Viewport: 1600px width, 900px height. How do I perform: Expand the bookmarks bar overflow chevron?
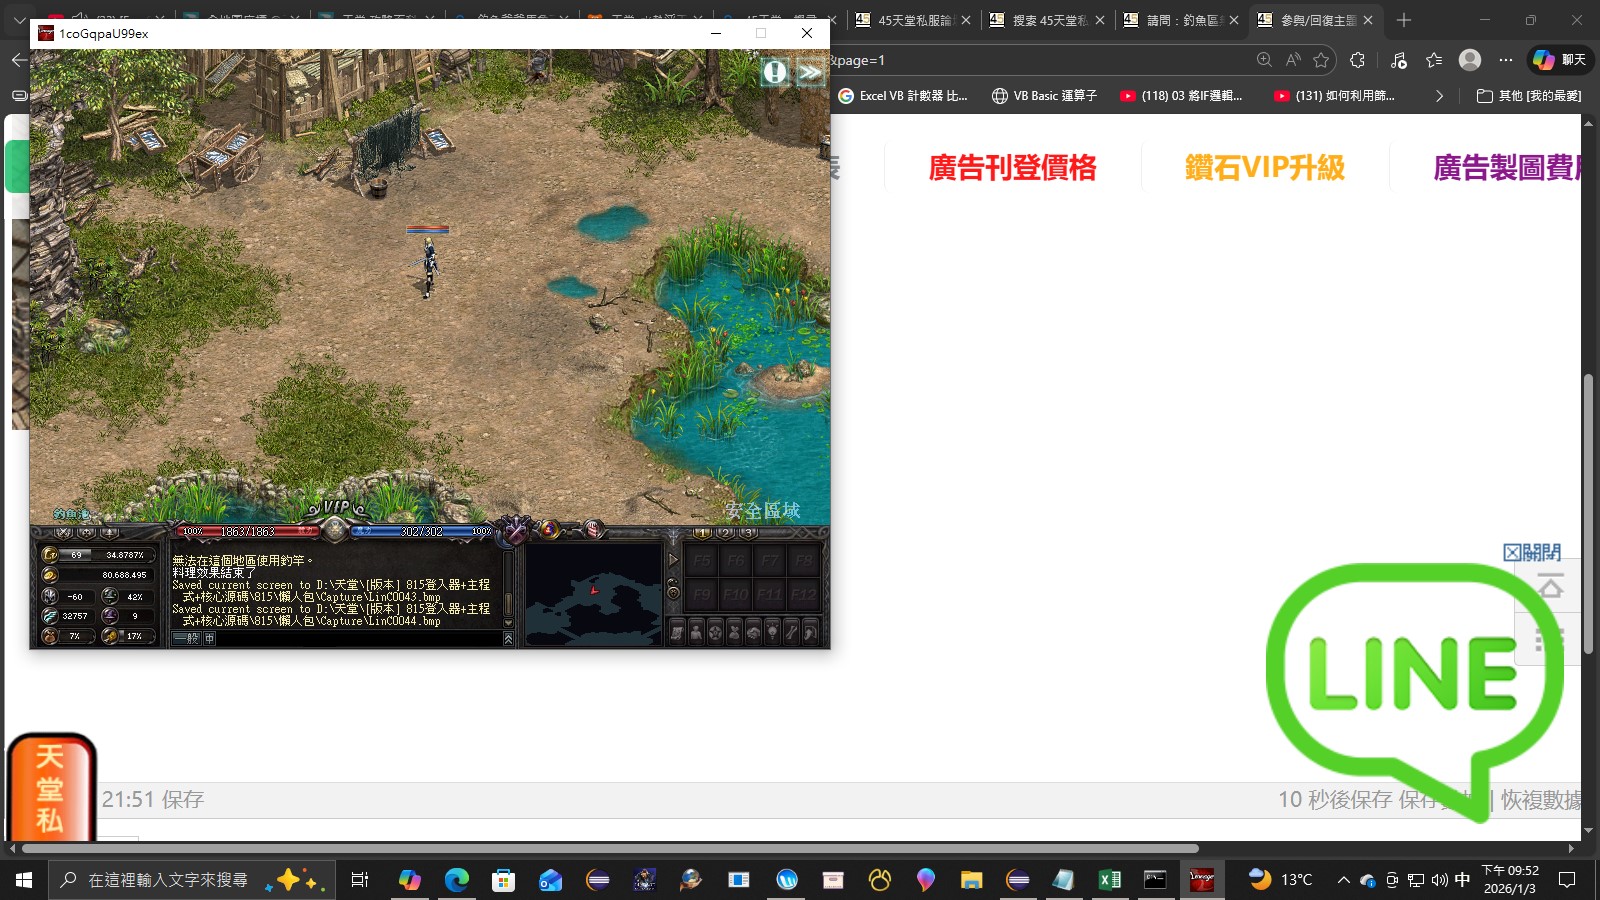pos(1439,96)
